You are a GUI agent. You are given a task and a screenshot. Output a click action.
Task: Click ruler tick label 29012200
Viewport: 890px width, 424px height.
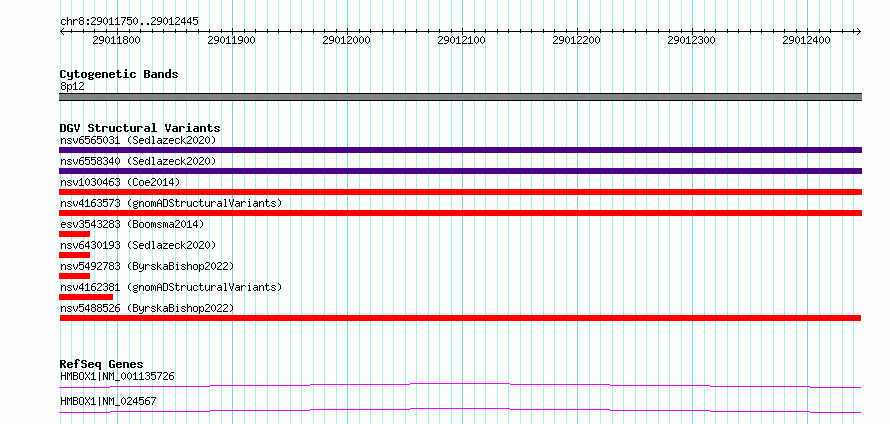point(577,40)
